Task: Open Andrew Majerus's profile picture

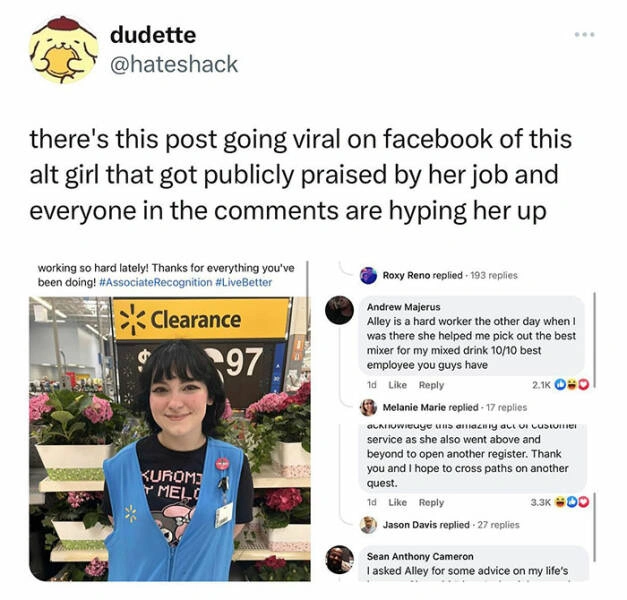Action: 339,310
